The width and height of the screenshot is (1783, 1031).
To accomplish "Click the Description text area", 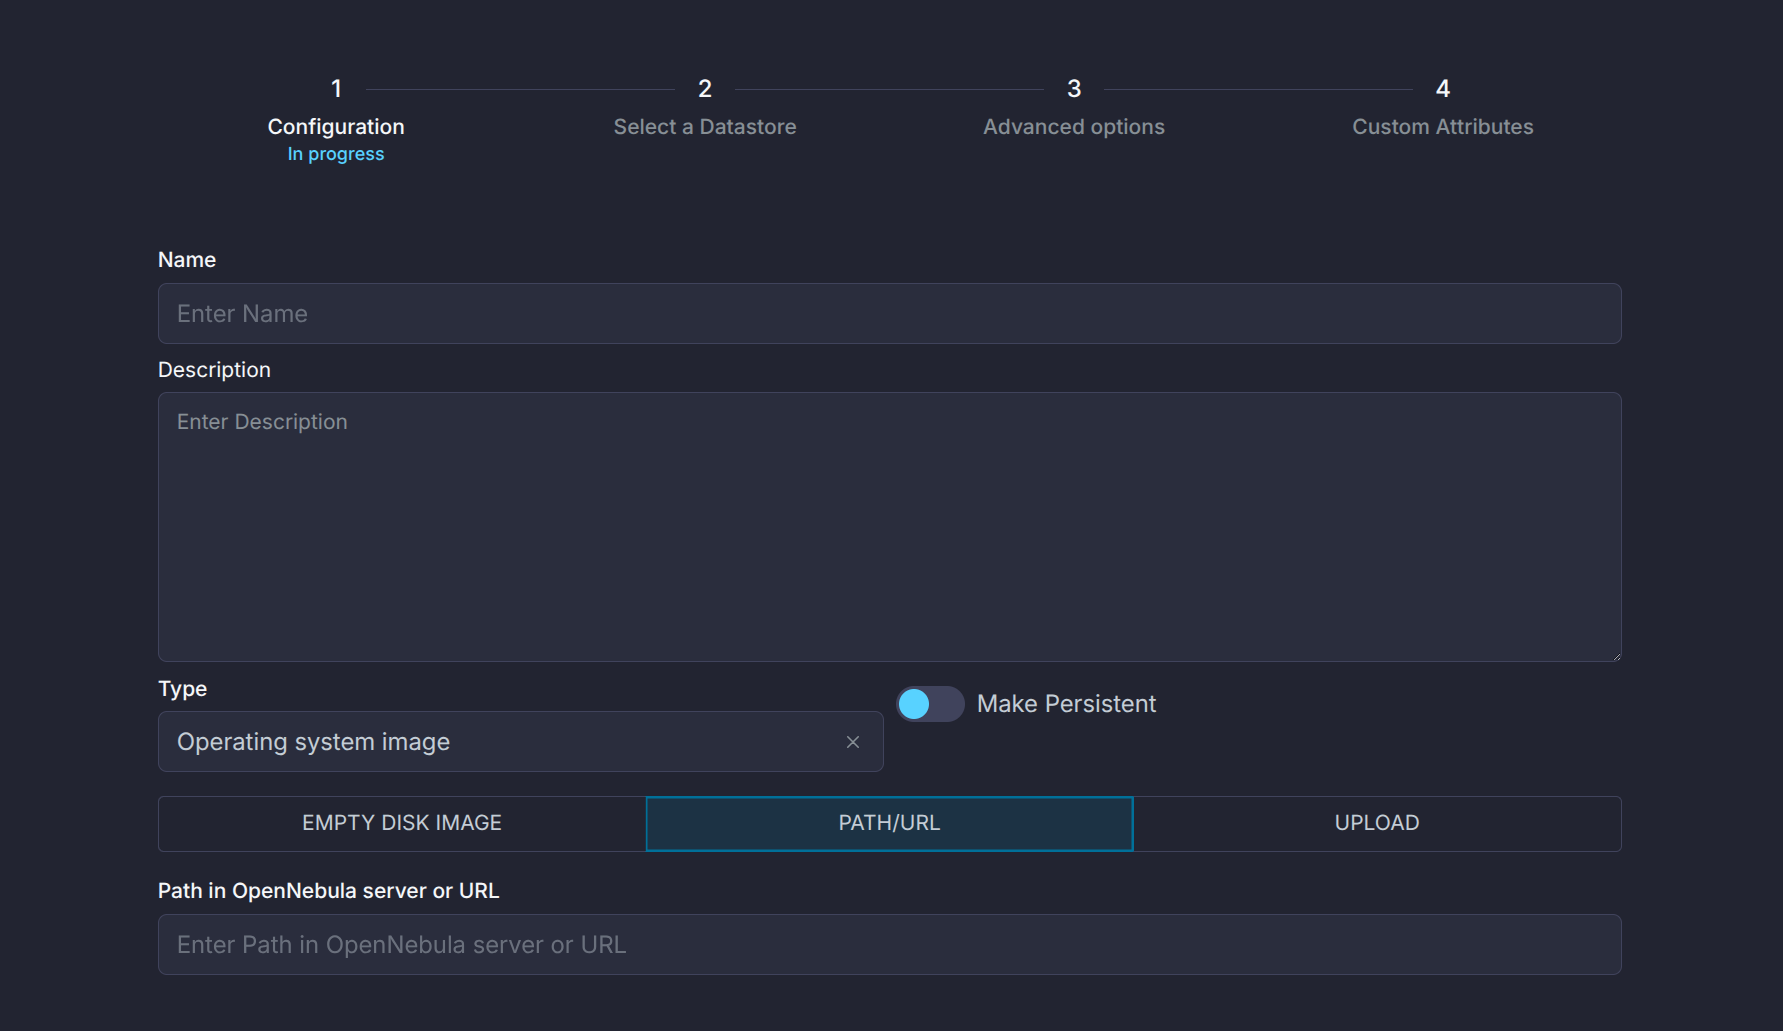I will (x=889, y=527).
